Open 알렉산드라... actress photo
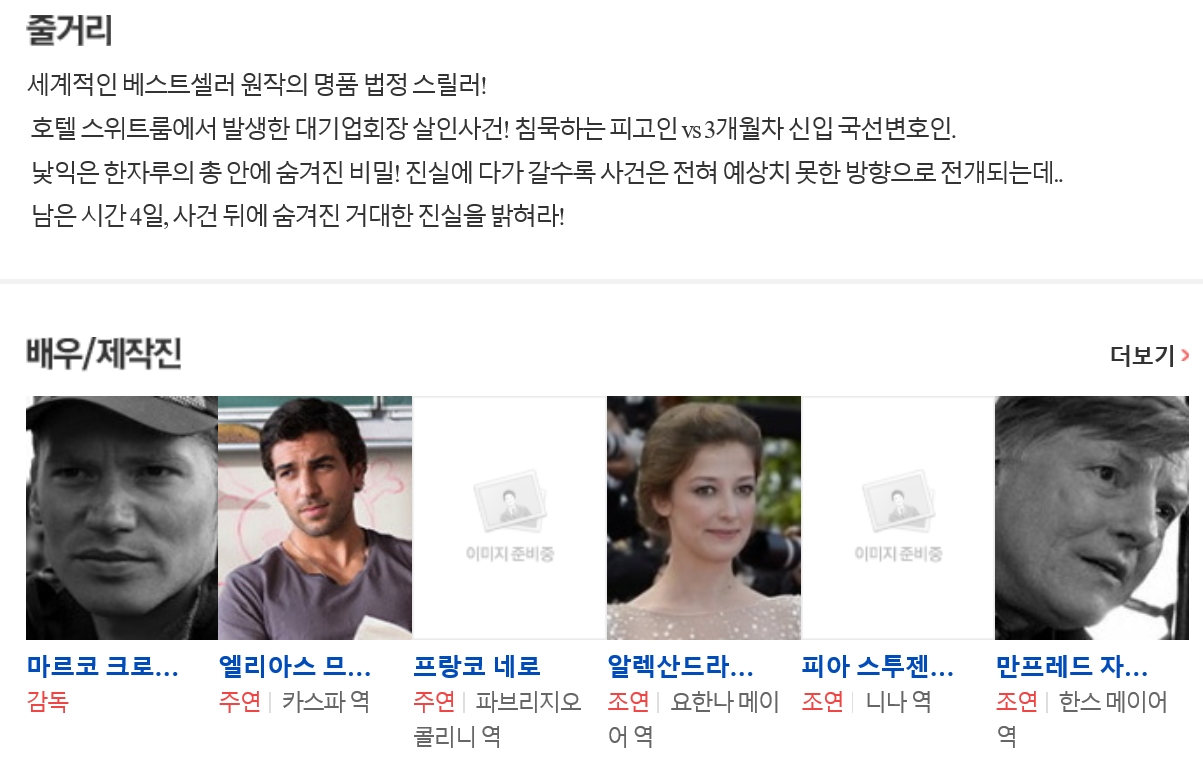1203x769 pixels. [704, 518]
